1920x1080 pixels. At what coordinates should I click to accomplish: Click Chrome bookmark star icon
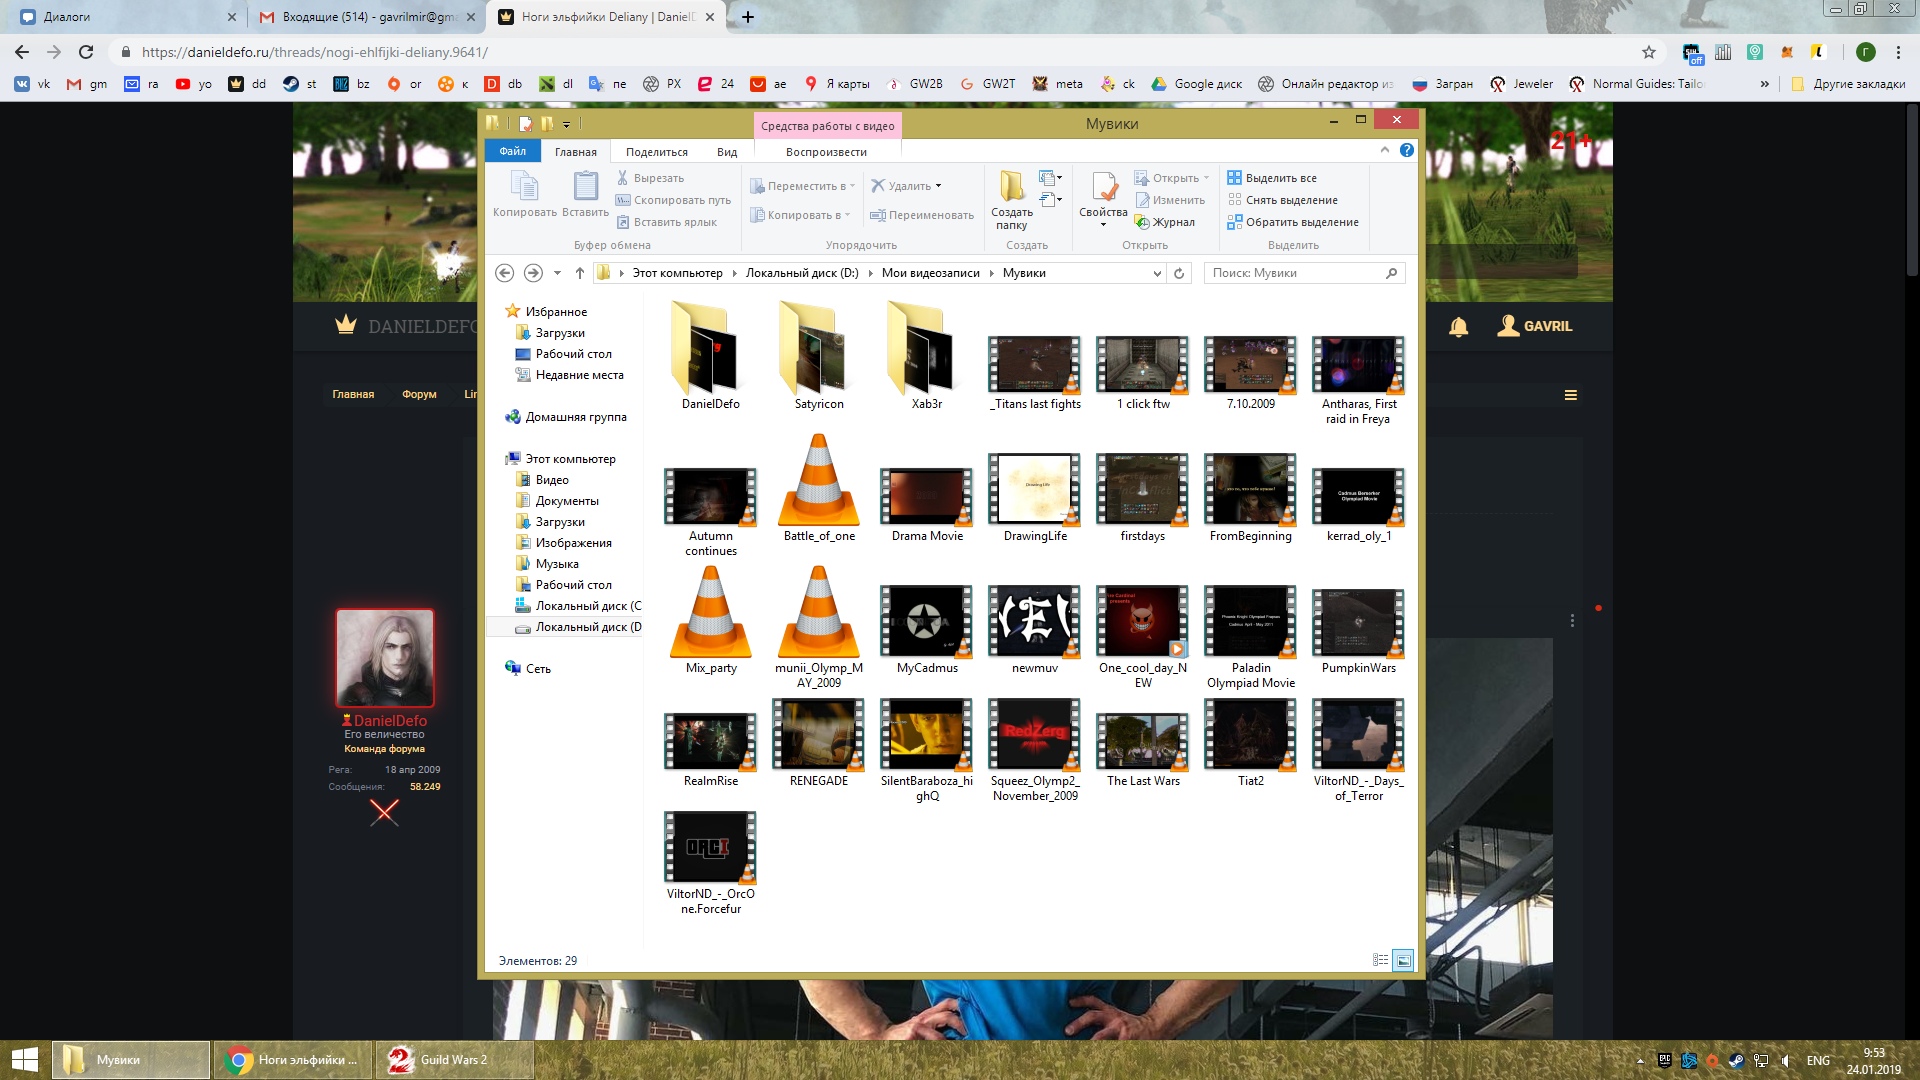(1649, 52)
